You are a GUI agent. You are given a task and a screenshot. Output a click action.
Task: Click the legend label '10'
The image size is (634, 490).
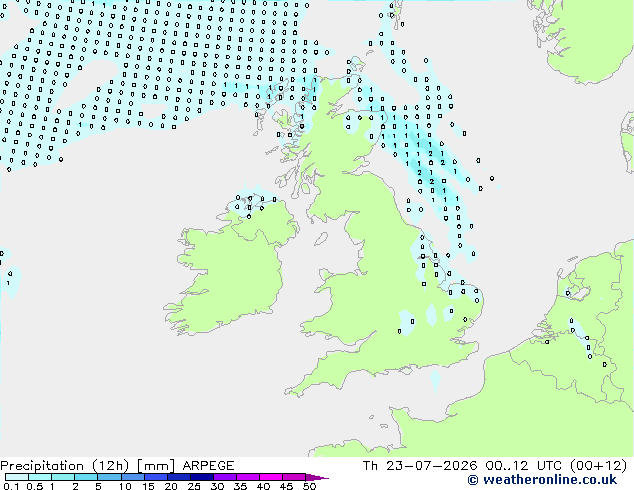(x=125, y=486)
